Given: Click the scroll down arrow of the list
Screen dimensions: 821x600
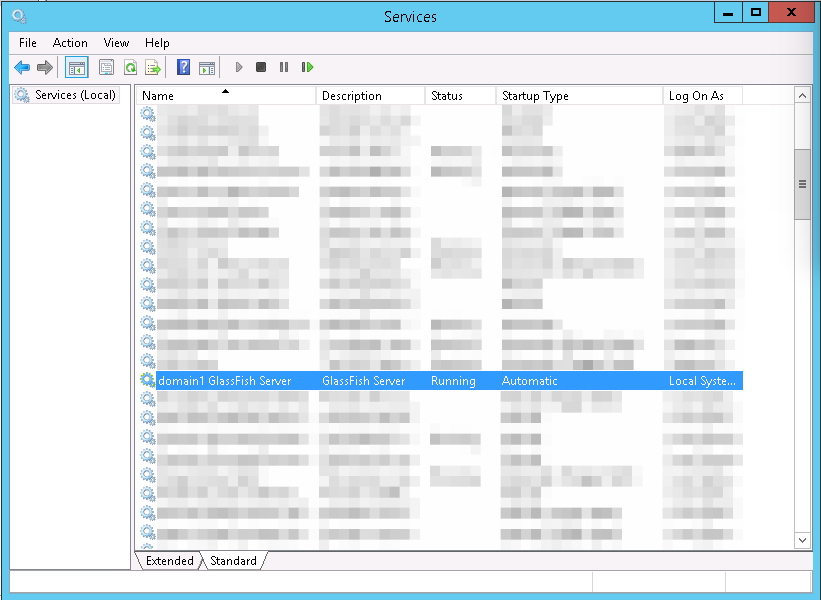Looking at the screenshot, I should click(802, 540).
